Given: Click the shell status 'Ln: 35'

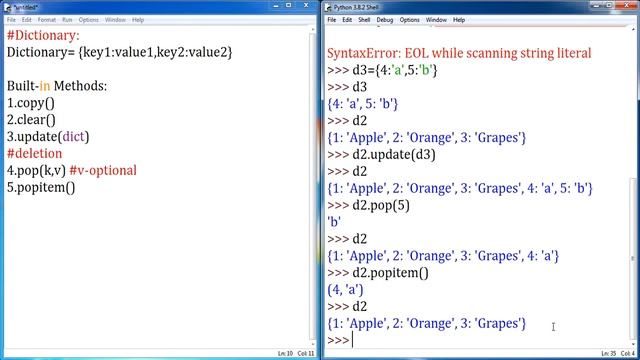Looking at the screenshot, I should pyautogui.click(x=609, y=353).
